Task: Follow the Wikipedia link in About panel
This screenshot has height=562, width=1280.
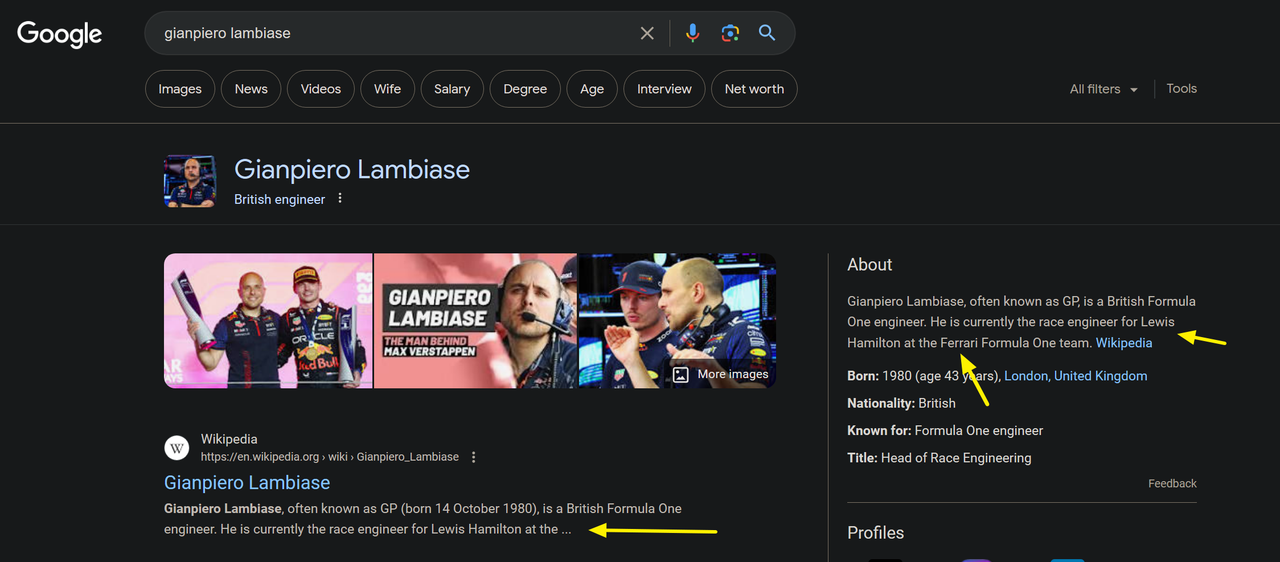Action: (1124, 343)
